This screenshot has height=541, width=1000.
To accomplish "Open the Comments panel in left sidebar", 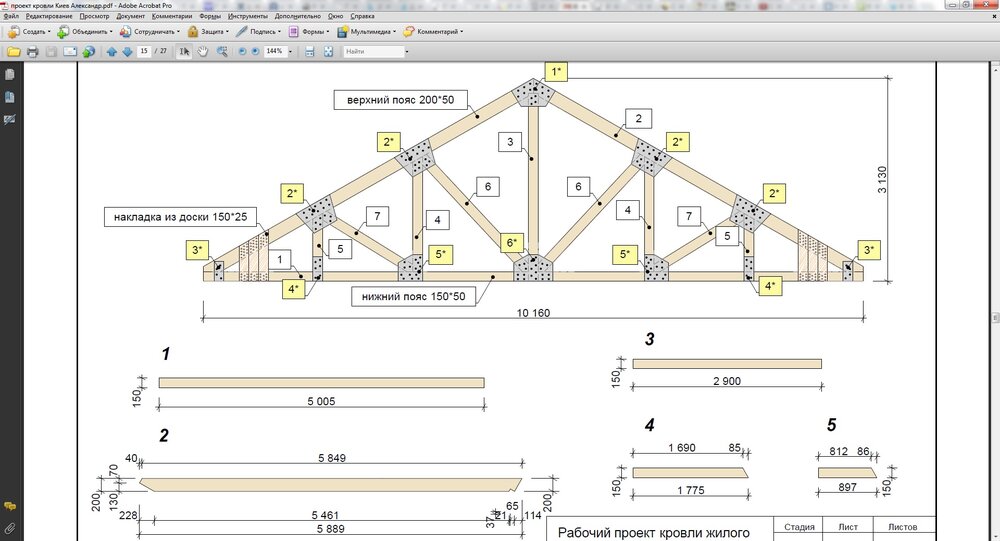I will click(10, 506).
